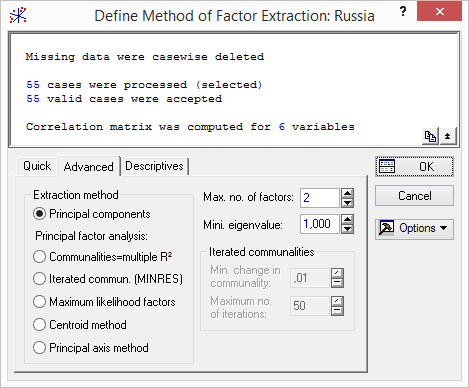Increase Max. no. of factors value

coord(347,193)
